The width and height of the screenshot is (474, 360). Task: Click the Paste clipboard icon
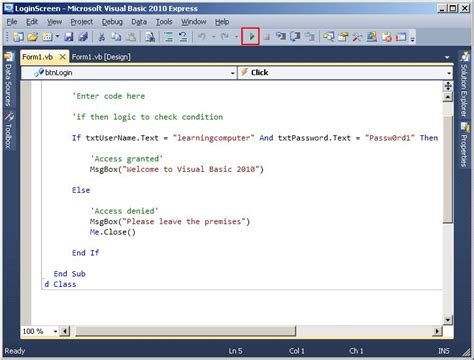[131, 36]
